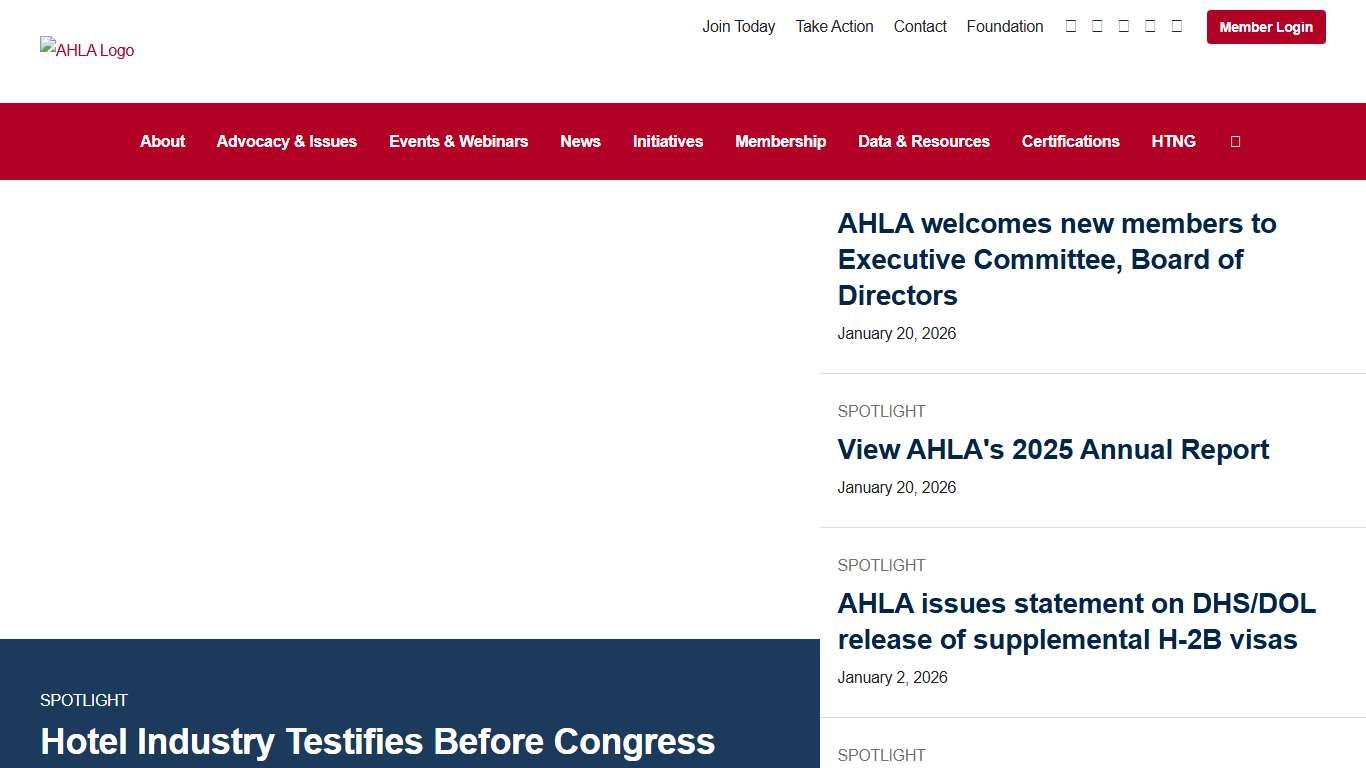Select the middle of the five header social icons

(1124, 26)
